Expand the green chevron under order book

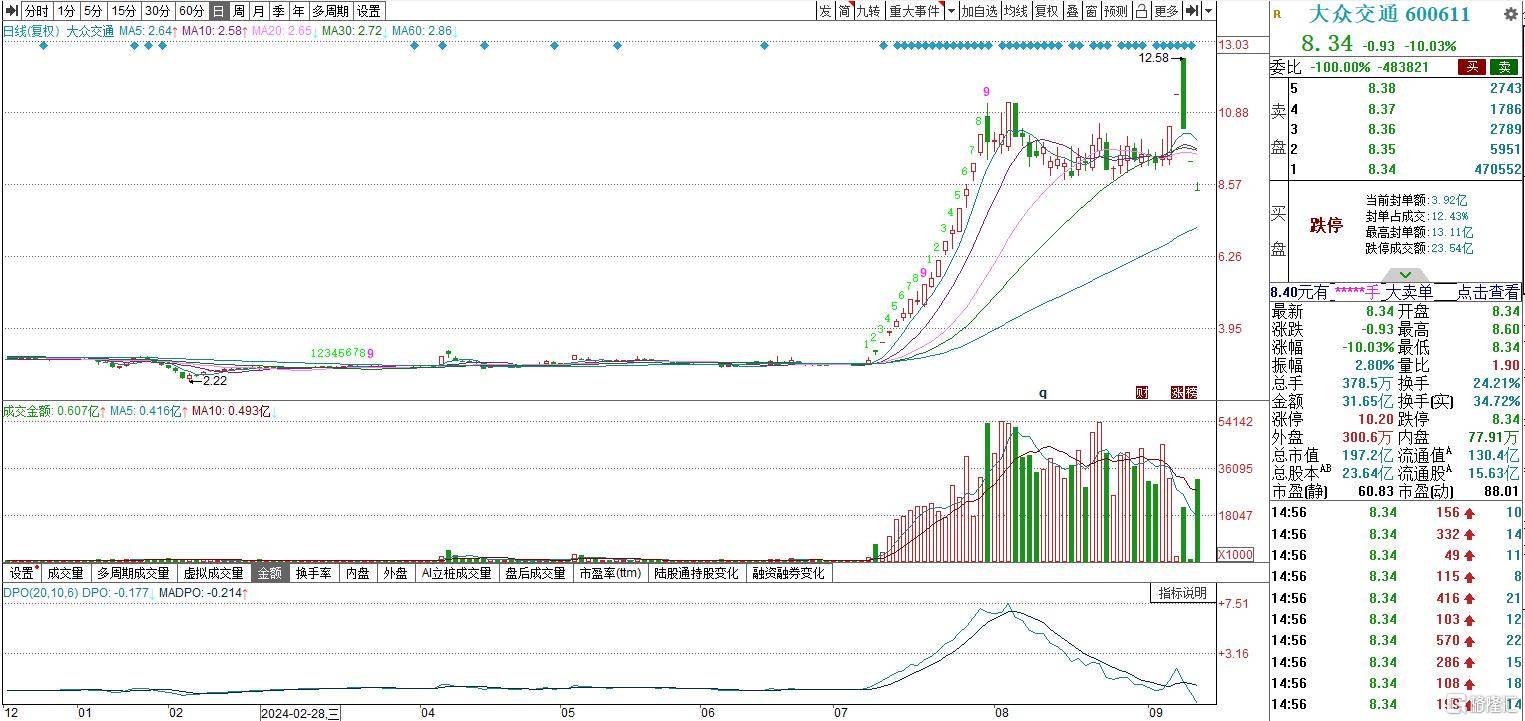[1405, 275]
